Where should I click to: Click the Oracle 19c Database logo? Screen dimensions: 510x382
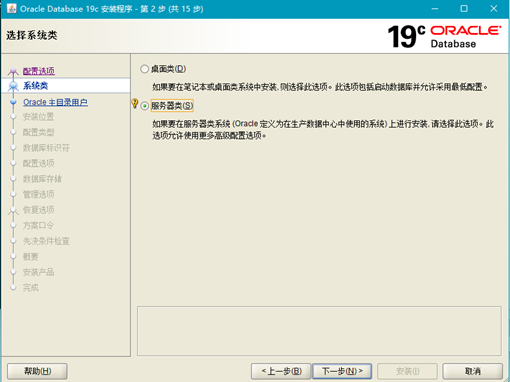[x=444, y=37]
